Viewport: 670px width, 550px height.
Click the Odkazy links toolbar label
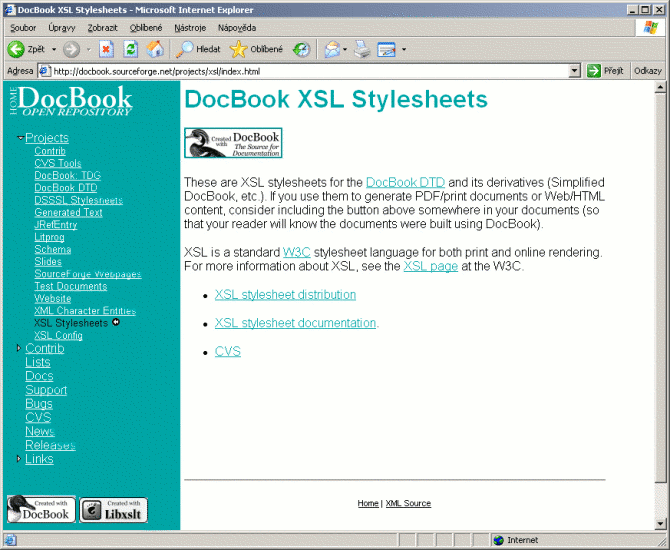coord(648,71)
